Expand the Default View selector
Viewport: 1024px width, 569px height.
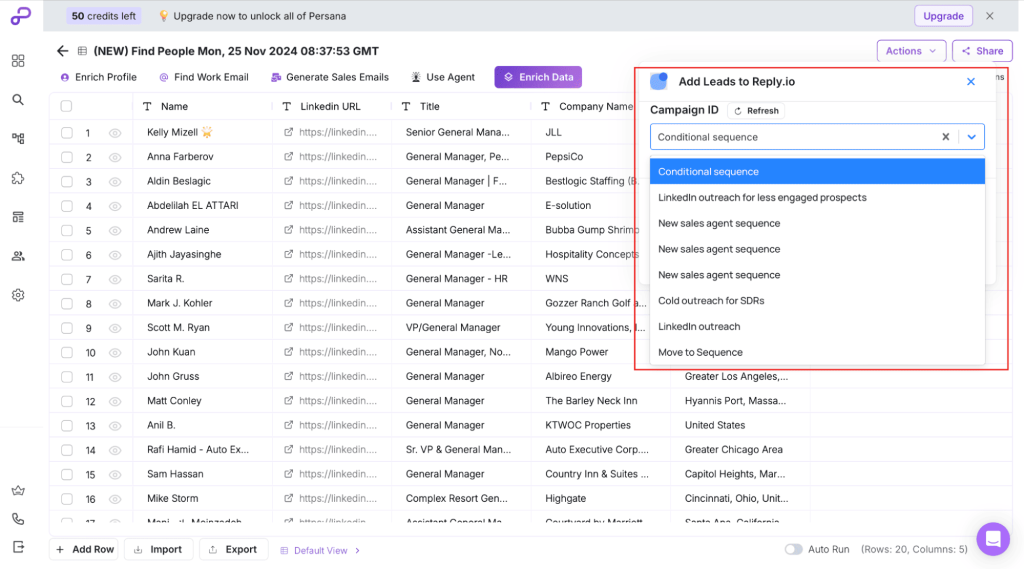click(321, 551)
